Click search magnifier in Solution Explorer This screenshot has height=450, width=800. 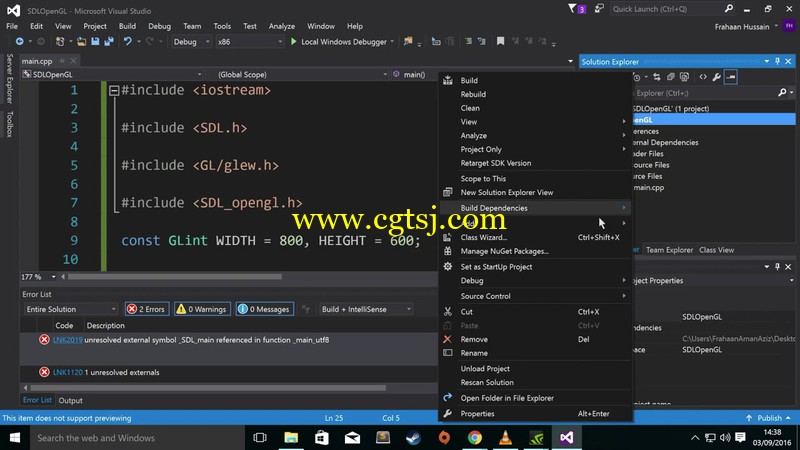782,93
